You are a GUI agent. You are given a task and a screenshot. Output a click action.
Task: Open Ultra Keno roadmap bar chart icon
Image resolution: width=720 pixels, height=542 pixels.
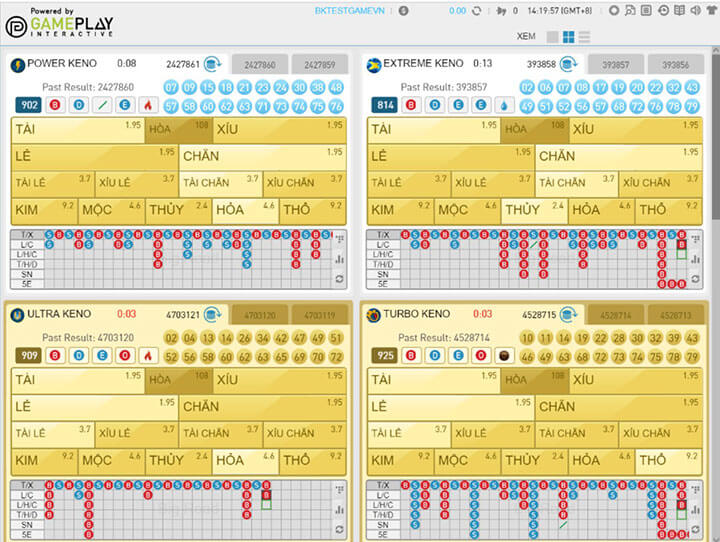pos(339,510)
